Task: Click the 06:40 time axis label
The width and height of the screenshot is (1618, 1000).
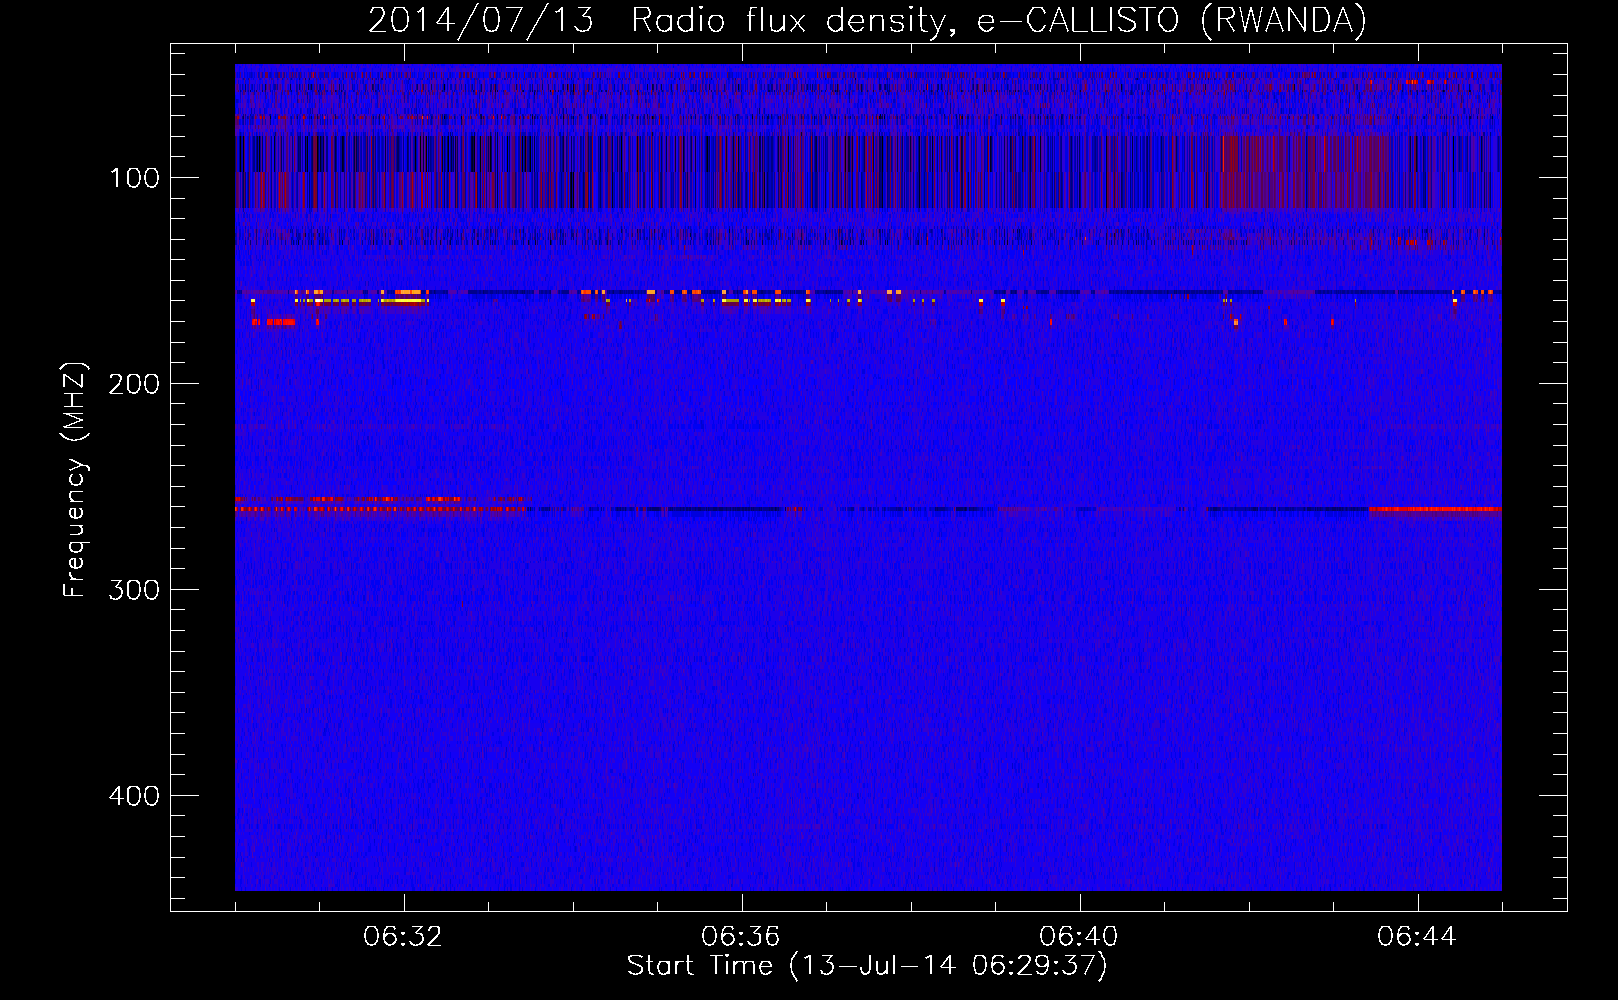Action: coord(1079,937)
